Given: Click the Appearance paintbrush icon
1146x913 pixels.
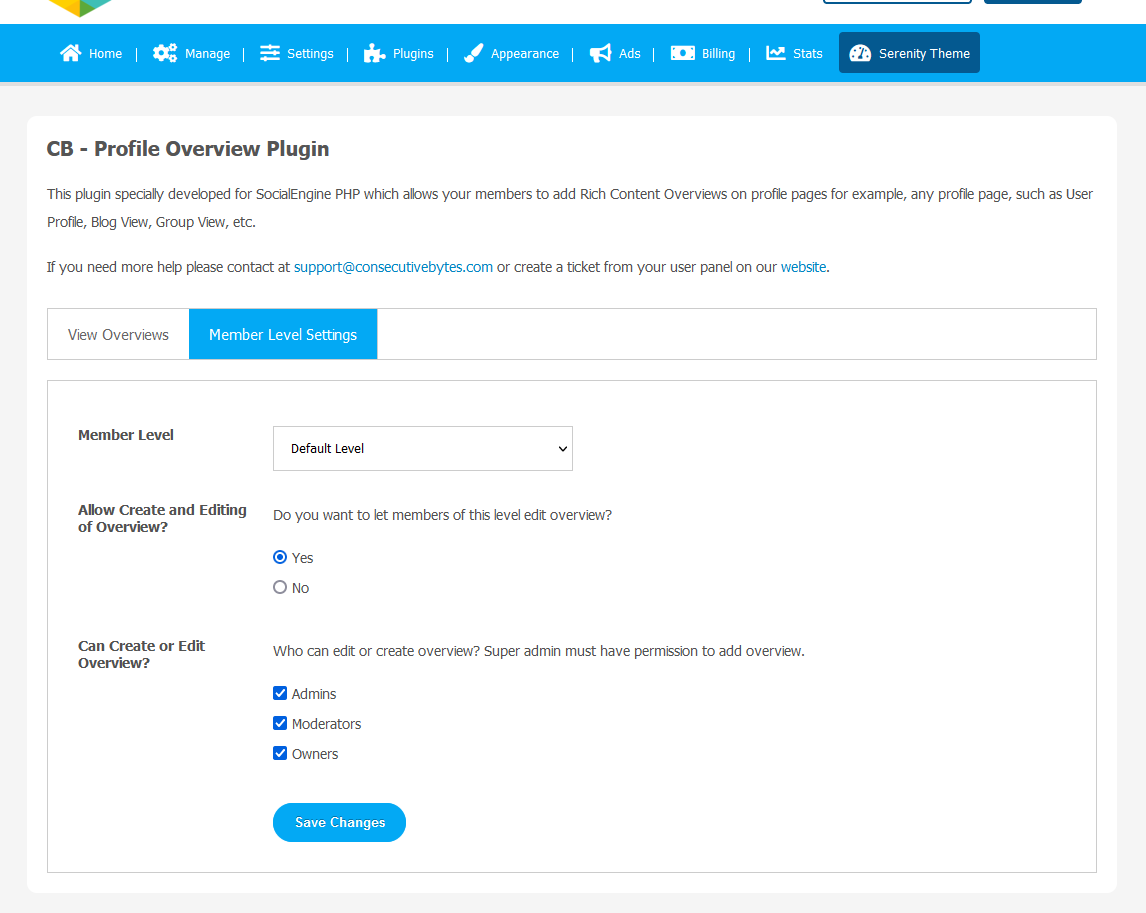Looking at the screenshot, I should coord(474,53).
